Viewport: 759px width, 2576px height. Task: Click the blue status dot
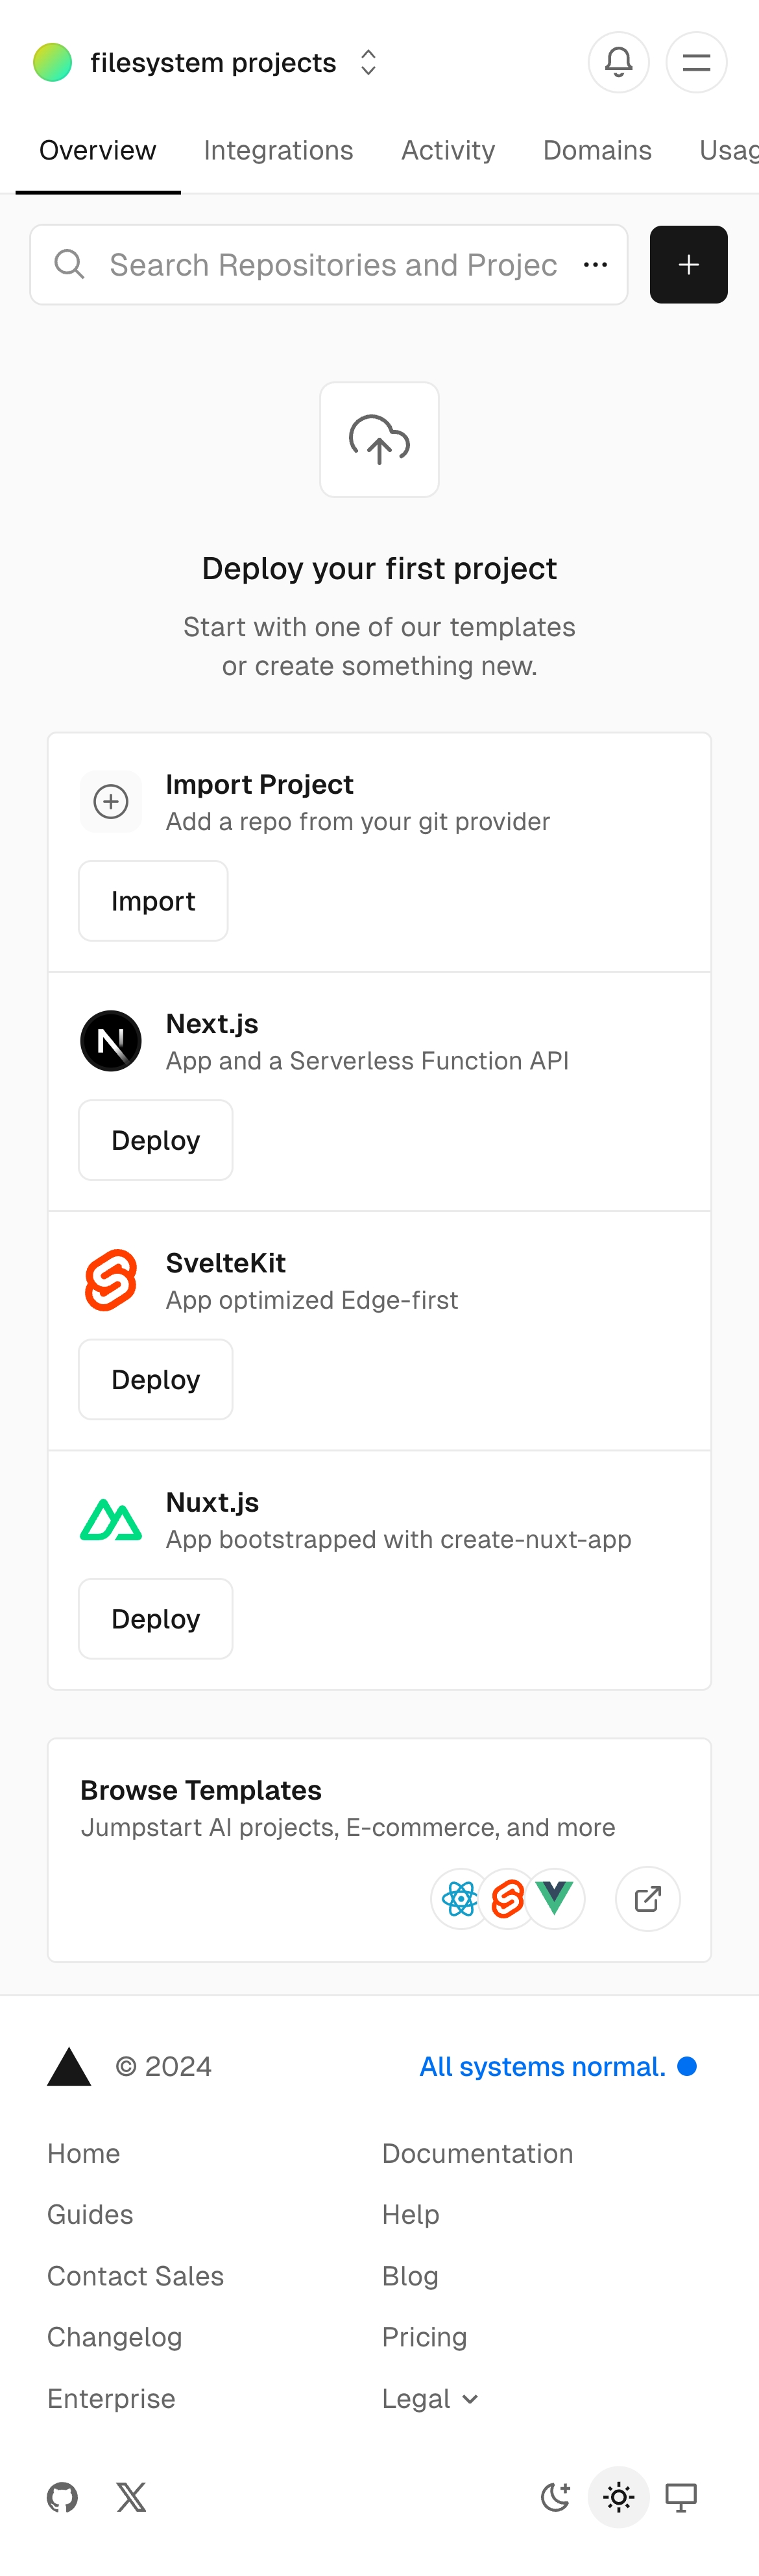(687, 2066)
